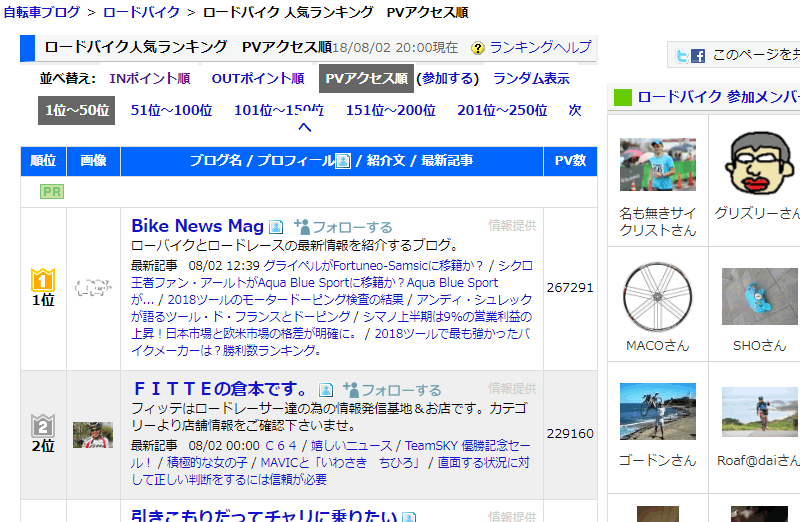Open article 嬉しいニュース
The width and height of the screenshot is (800, 522).
[x=351, y=445]
